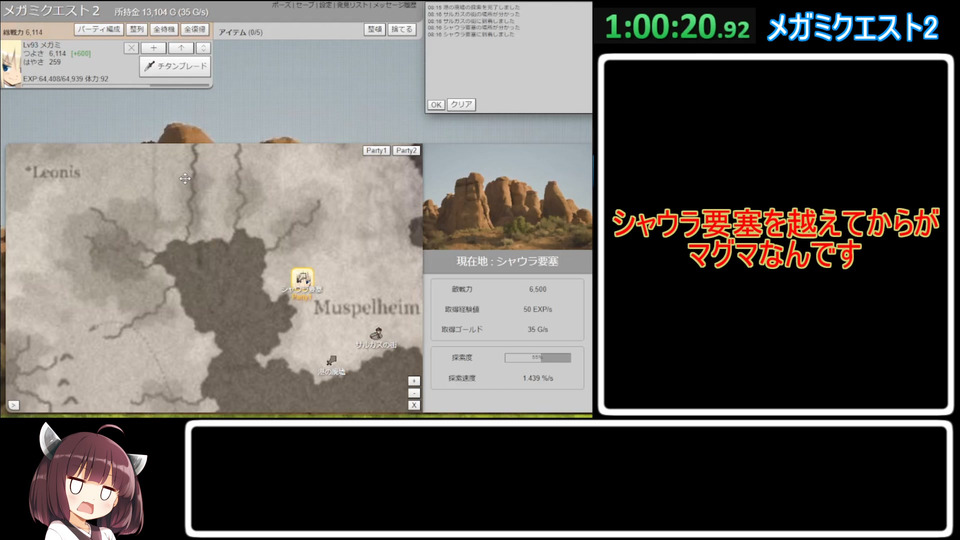Select the 港の廃墟 ruins icon on the map
The height and width of the screenshot is (540, 960).
point(331,361)
